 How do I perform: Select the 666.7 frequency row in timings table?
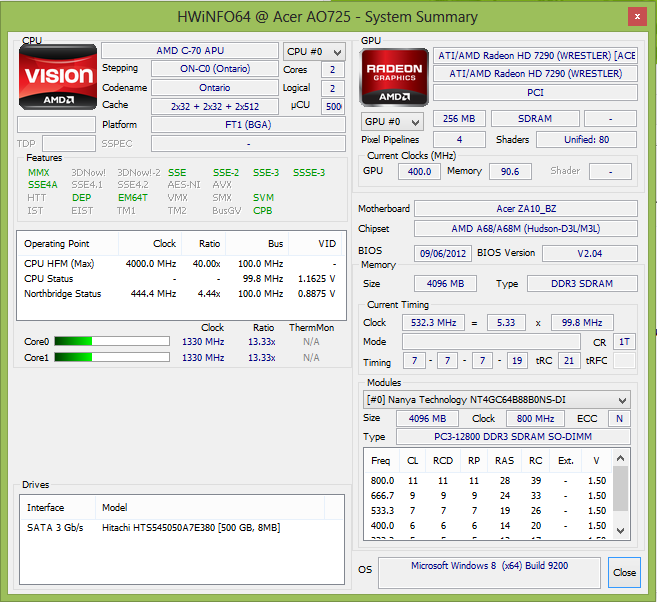coord(488,496)
